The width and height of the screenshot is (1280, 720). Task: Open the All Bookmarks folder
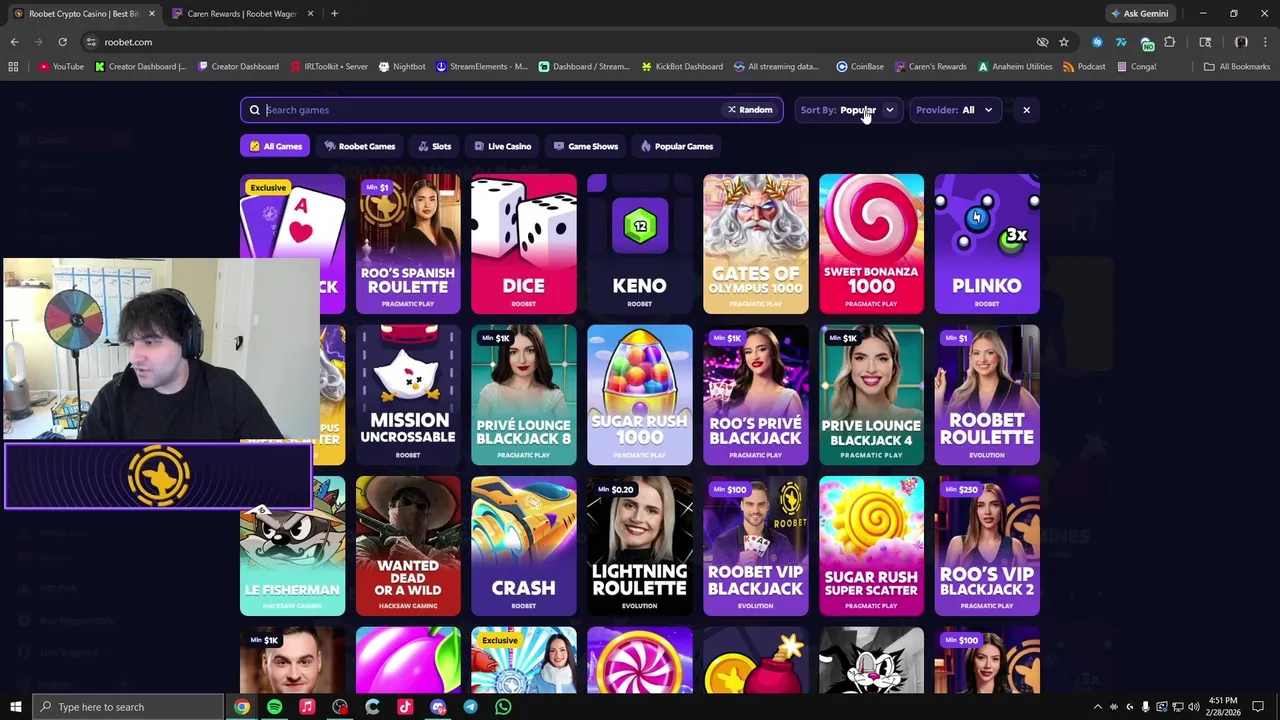click(x=1237, y=67)
